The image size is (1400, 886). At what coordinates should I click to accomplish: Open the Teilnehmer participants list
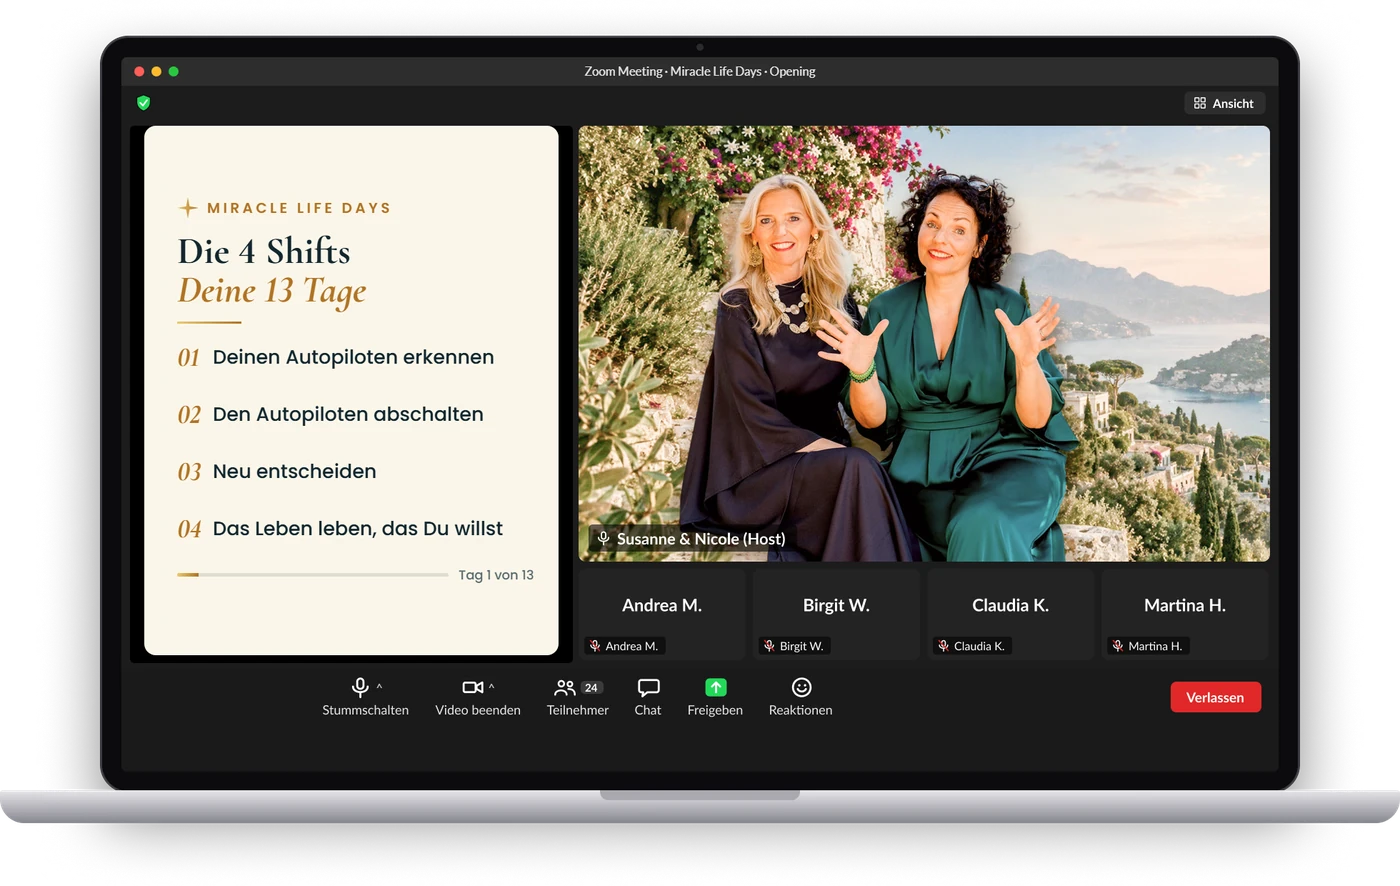(x=577, y=697)
